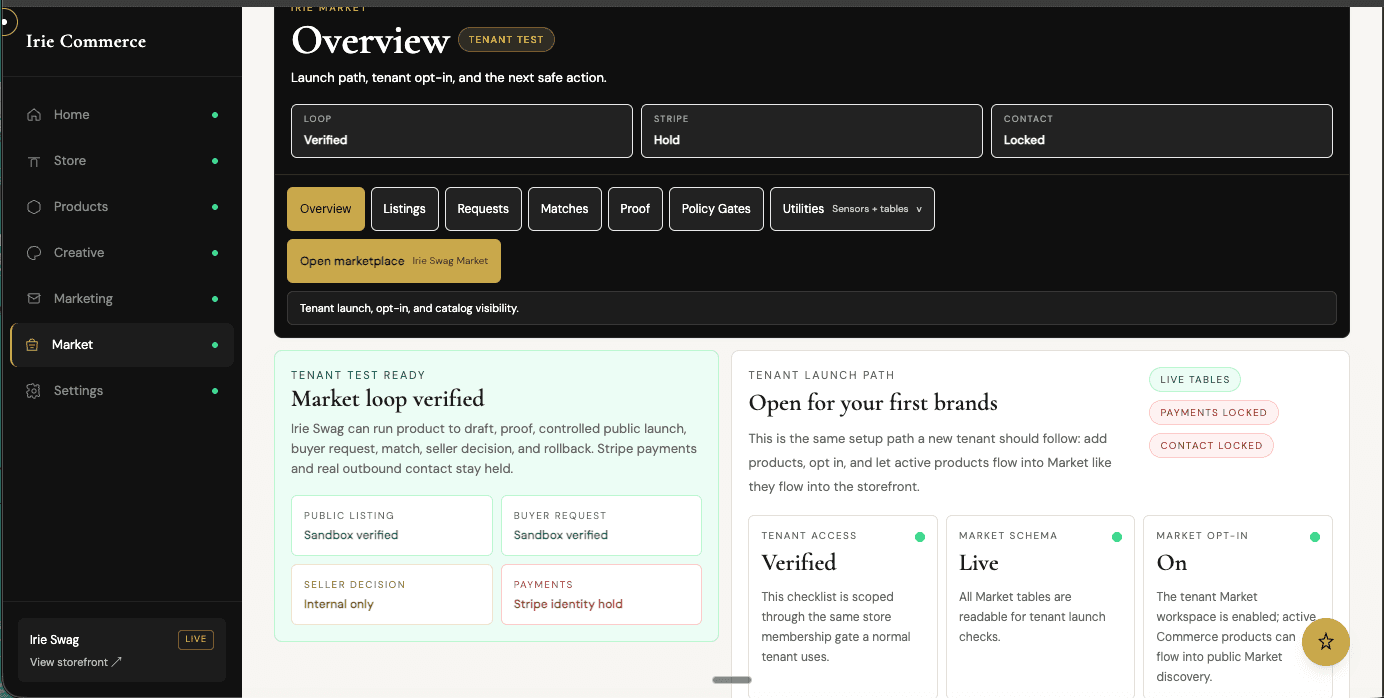Go to Products in the sidebar
Screen dimensions: 1384x698
(122, 207)
